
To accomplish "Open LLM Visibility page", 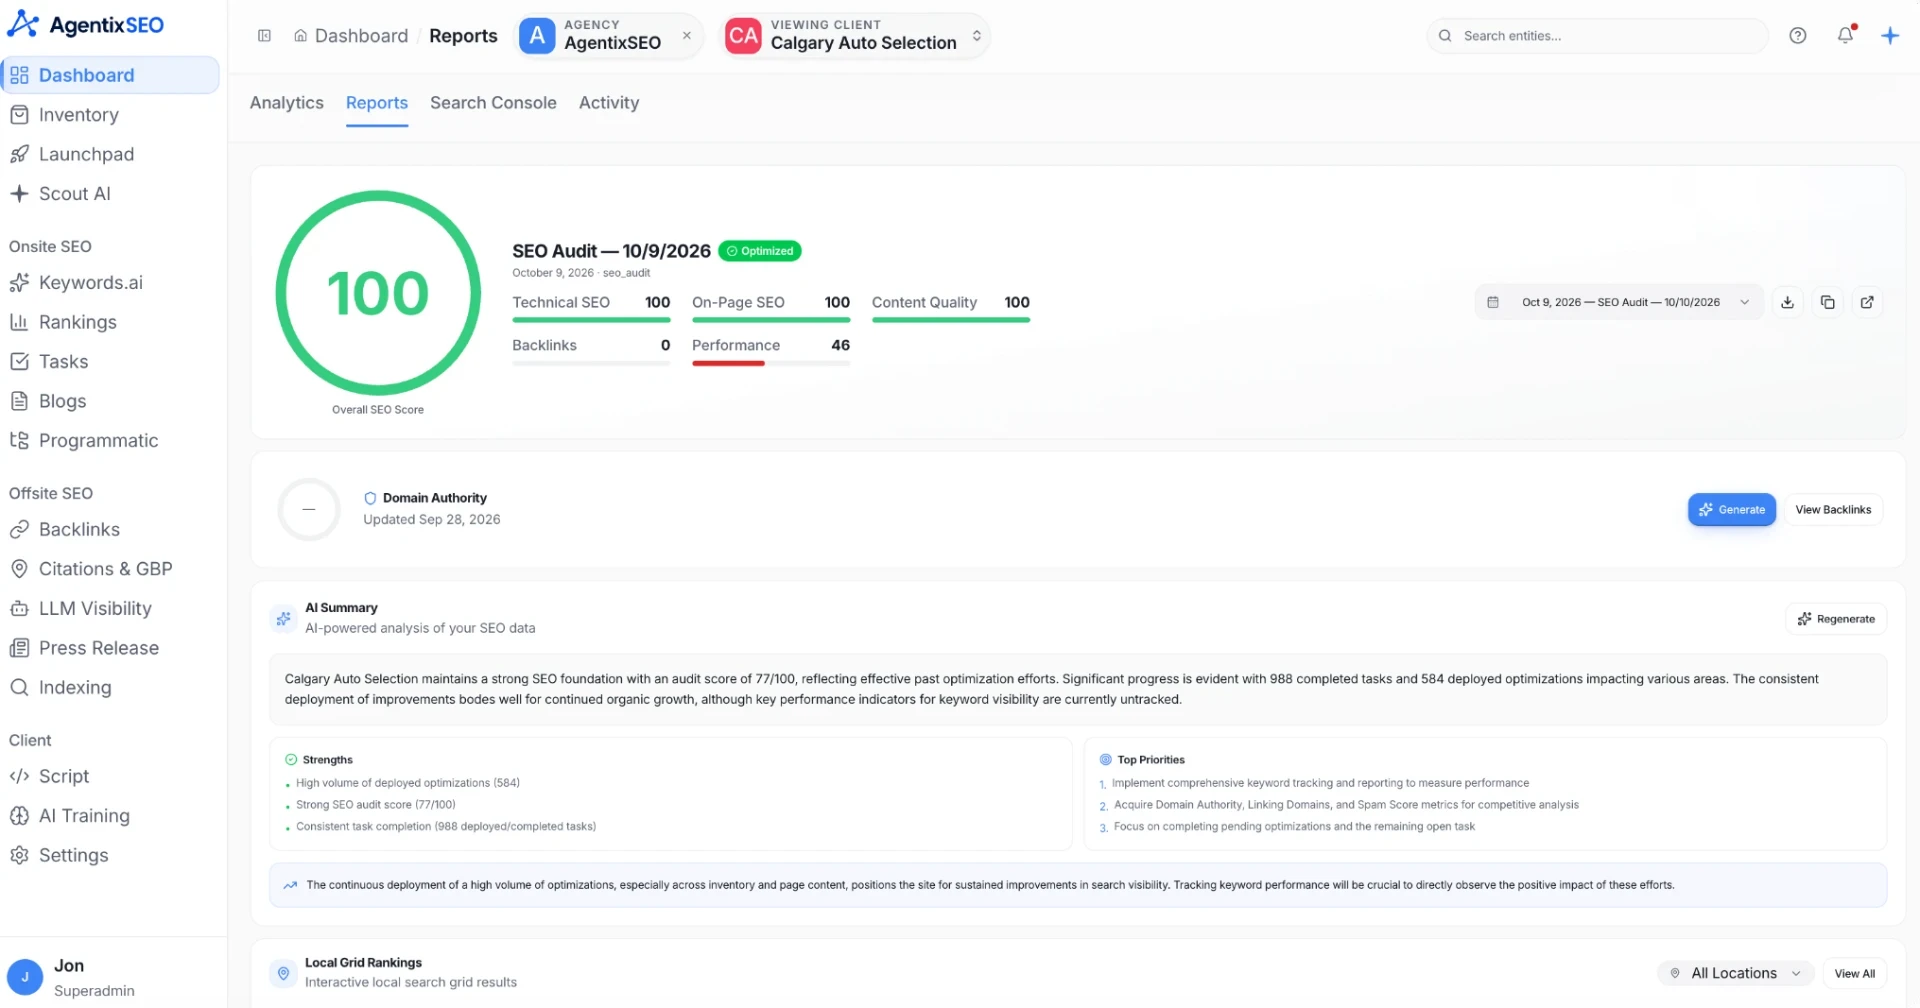I will click(x=110, y=609).
